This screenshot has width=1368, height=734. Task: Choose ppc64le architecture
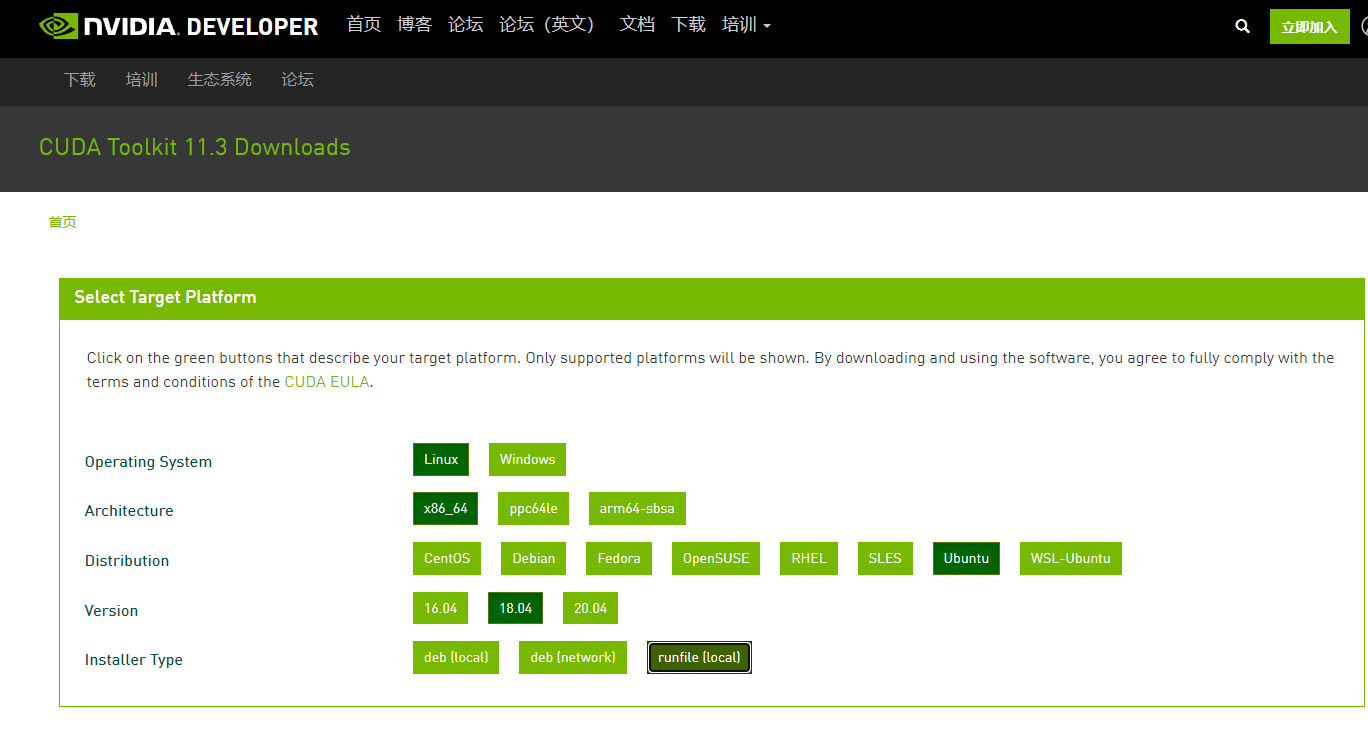tap(533, 509)
